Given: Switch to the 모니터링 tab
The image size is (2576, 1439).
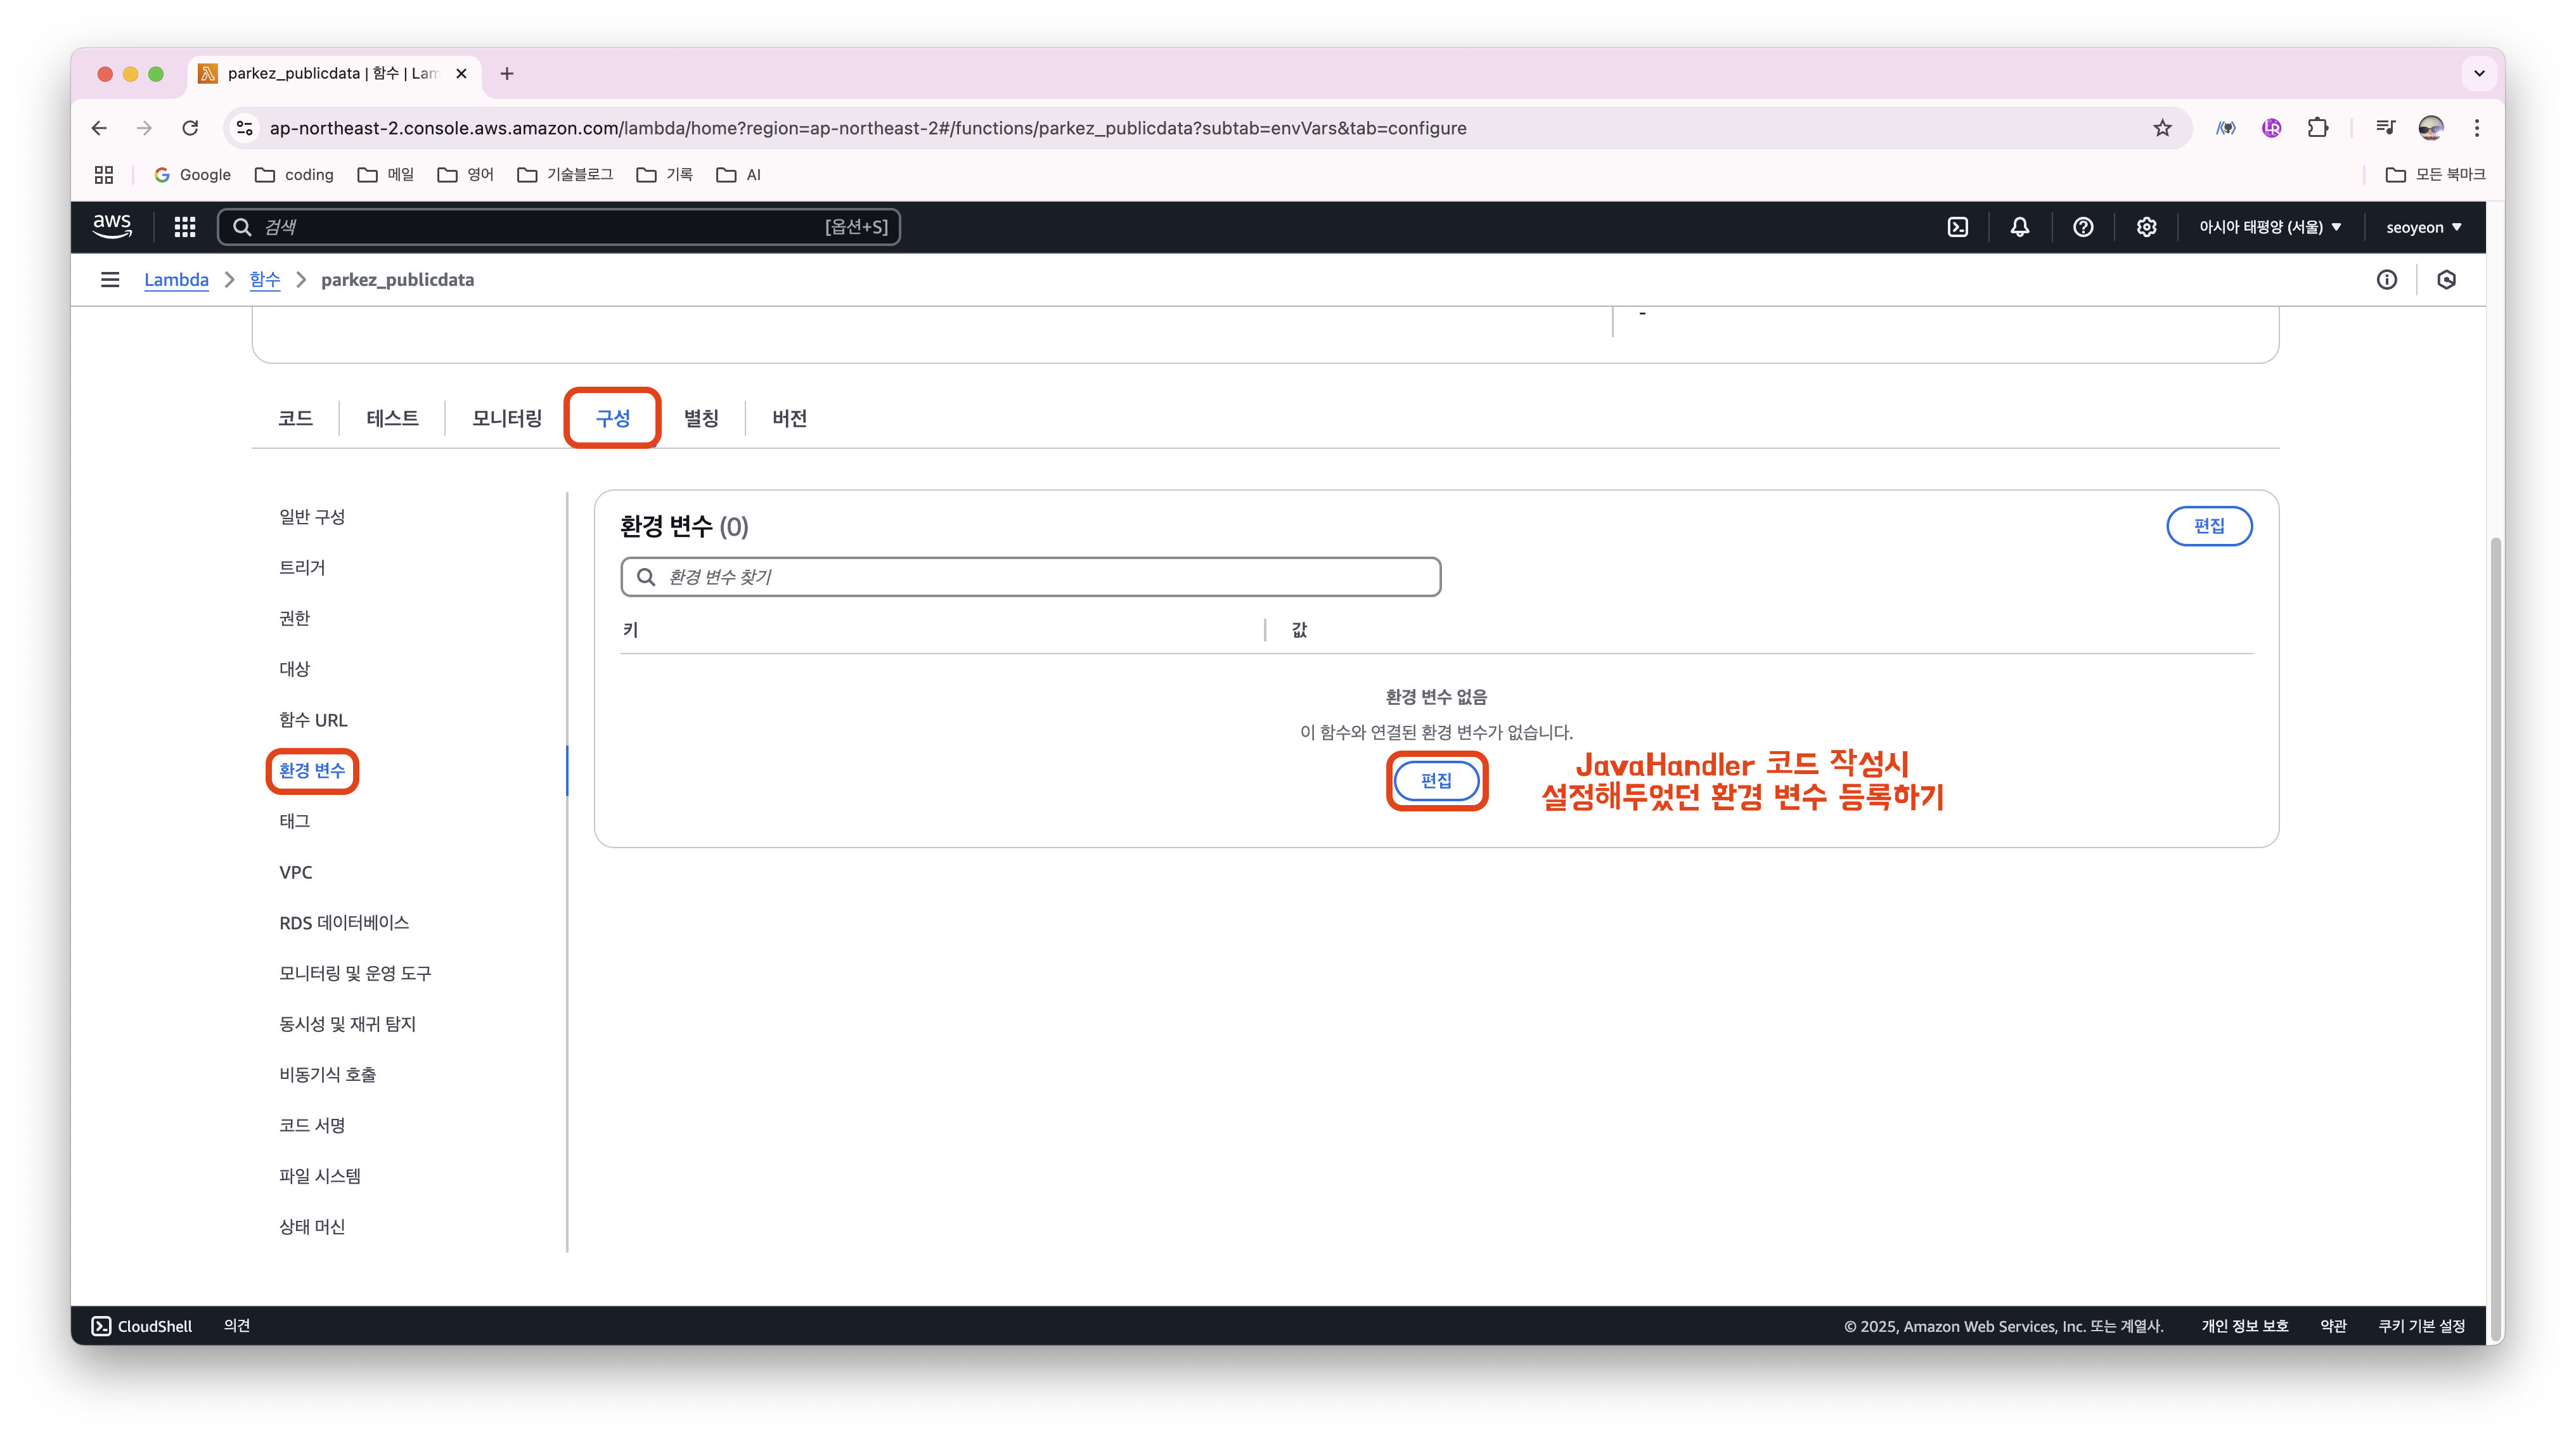Looking at the screenshot, I should [x=506, y=418].
